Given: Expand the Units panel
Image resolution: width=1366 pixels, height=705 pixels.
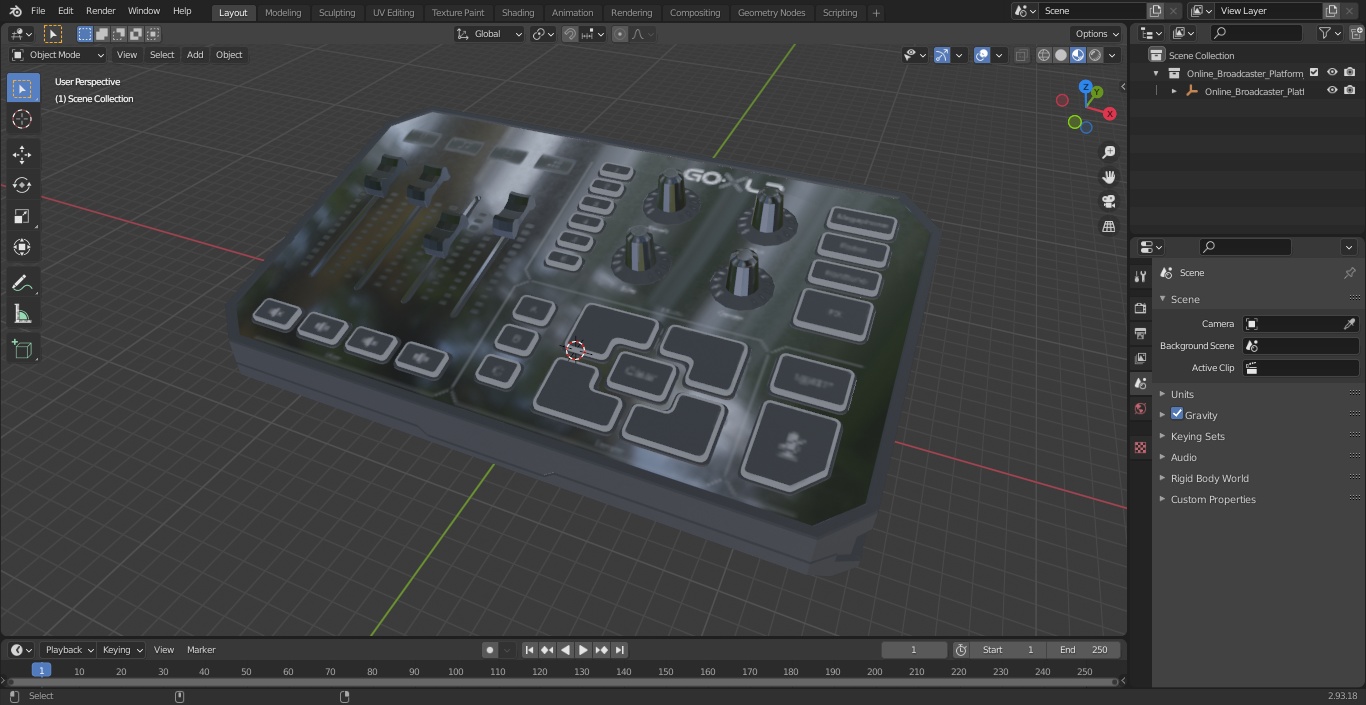Looking at the screenshot, I should click(1182, 394).
